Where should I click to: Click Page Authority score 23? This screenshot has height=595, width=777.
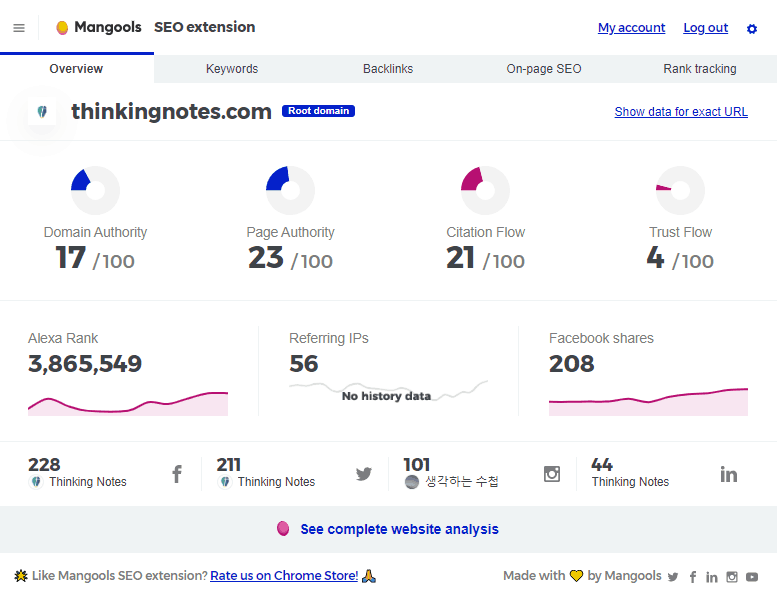pos(266,258)
